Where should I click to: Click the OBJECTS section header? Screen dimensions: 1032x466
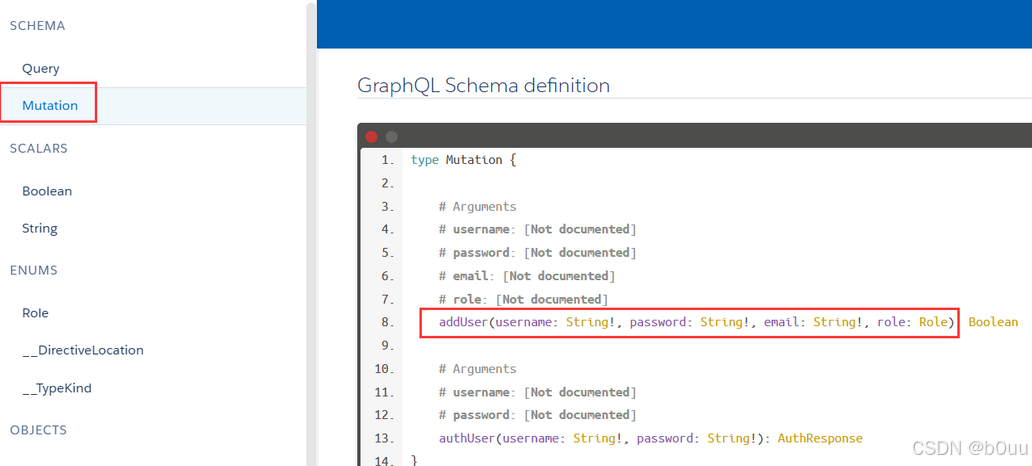pyautogui.click(x=38, y=430)
